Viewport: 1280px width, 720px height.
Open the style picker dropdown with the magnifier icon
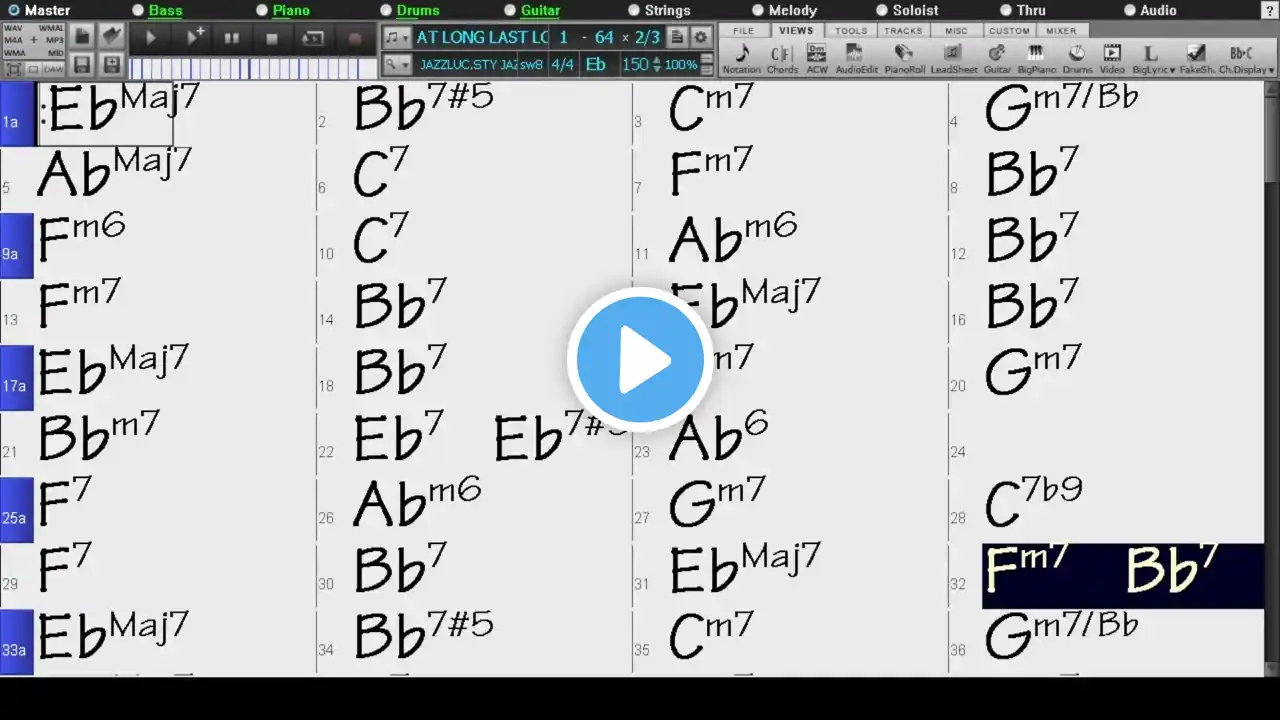(x=397, y=65)
